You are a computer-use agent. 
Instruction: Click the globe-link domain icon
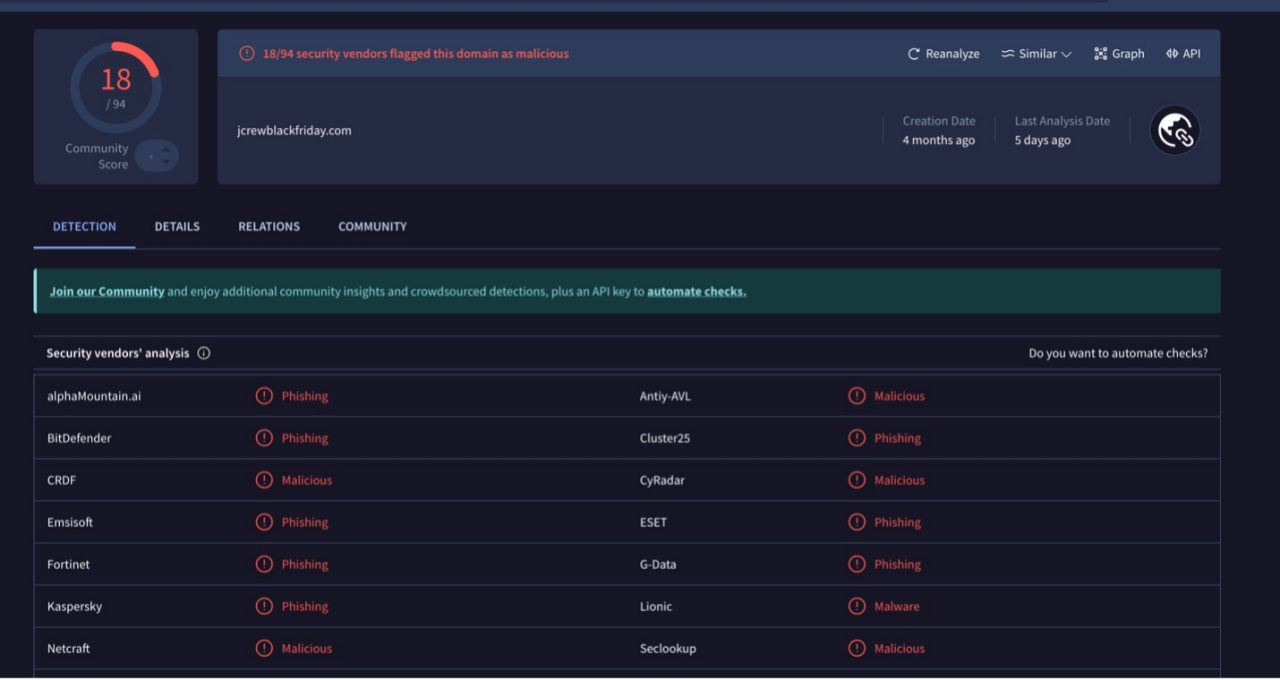coord(1174,130)
